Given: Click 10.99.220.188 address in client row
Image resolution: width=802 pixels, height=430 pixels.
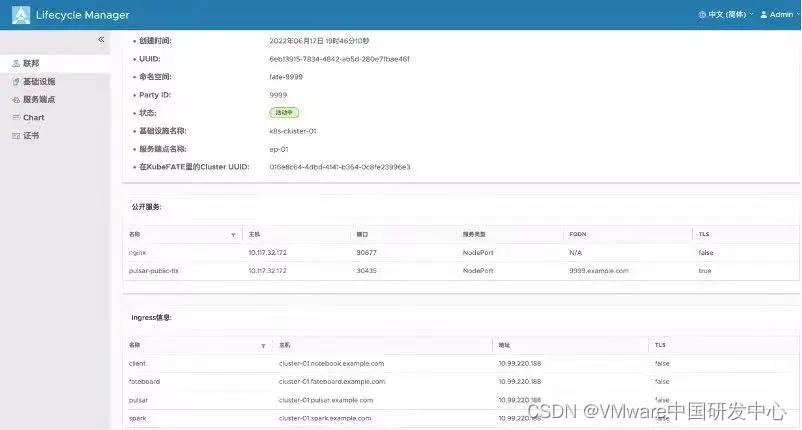Looking at the screenshot, I should pyautogui.click(x=520, y=364).
